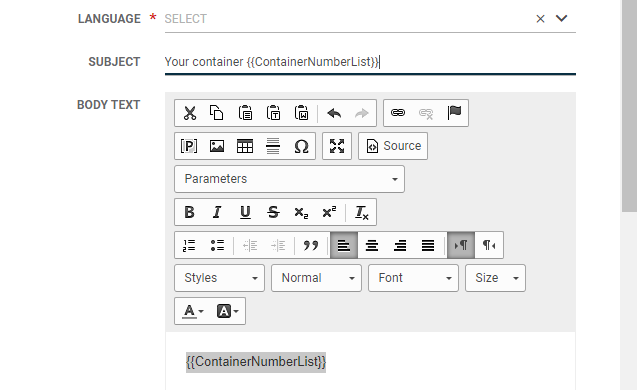Insert special character Omega icon

coord(301,146)
